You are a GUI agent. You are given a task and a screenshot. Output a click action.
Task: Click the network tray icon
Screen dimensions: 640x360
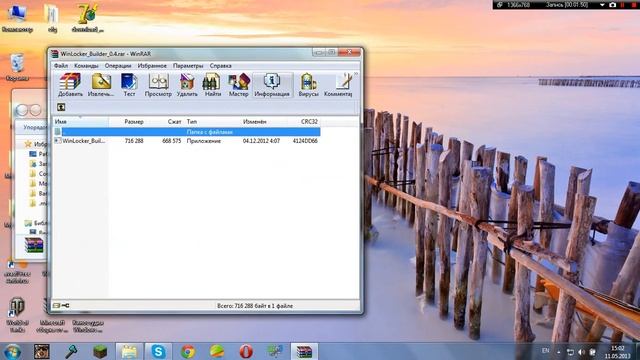(570, 352)
